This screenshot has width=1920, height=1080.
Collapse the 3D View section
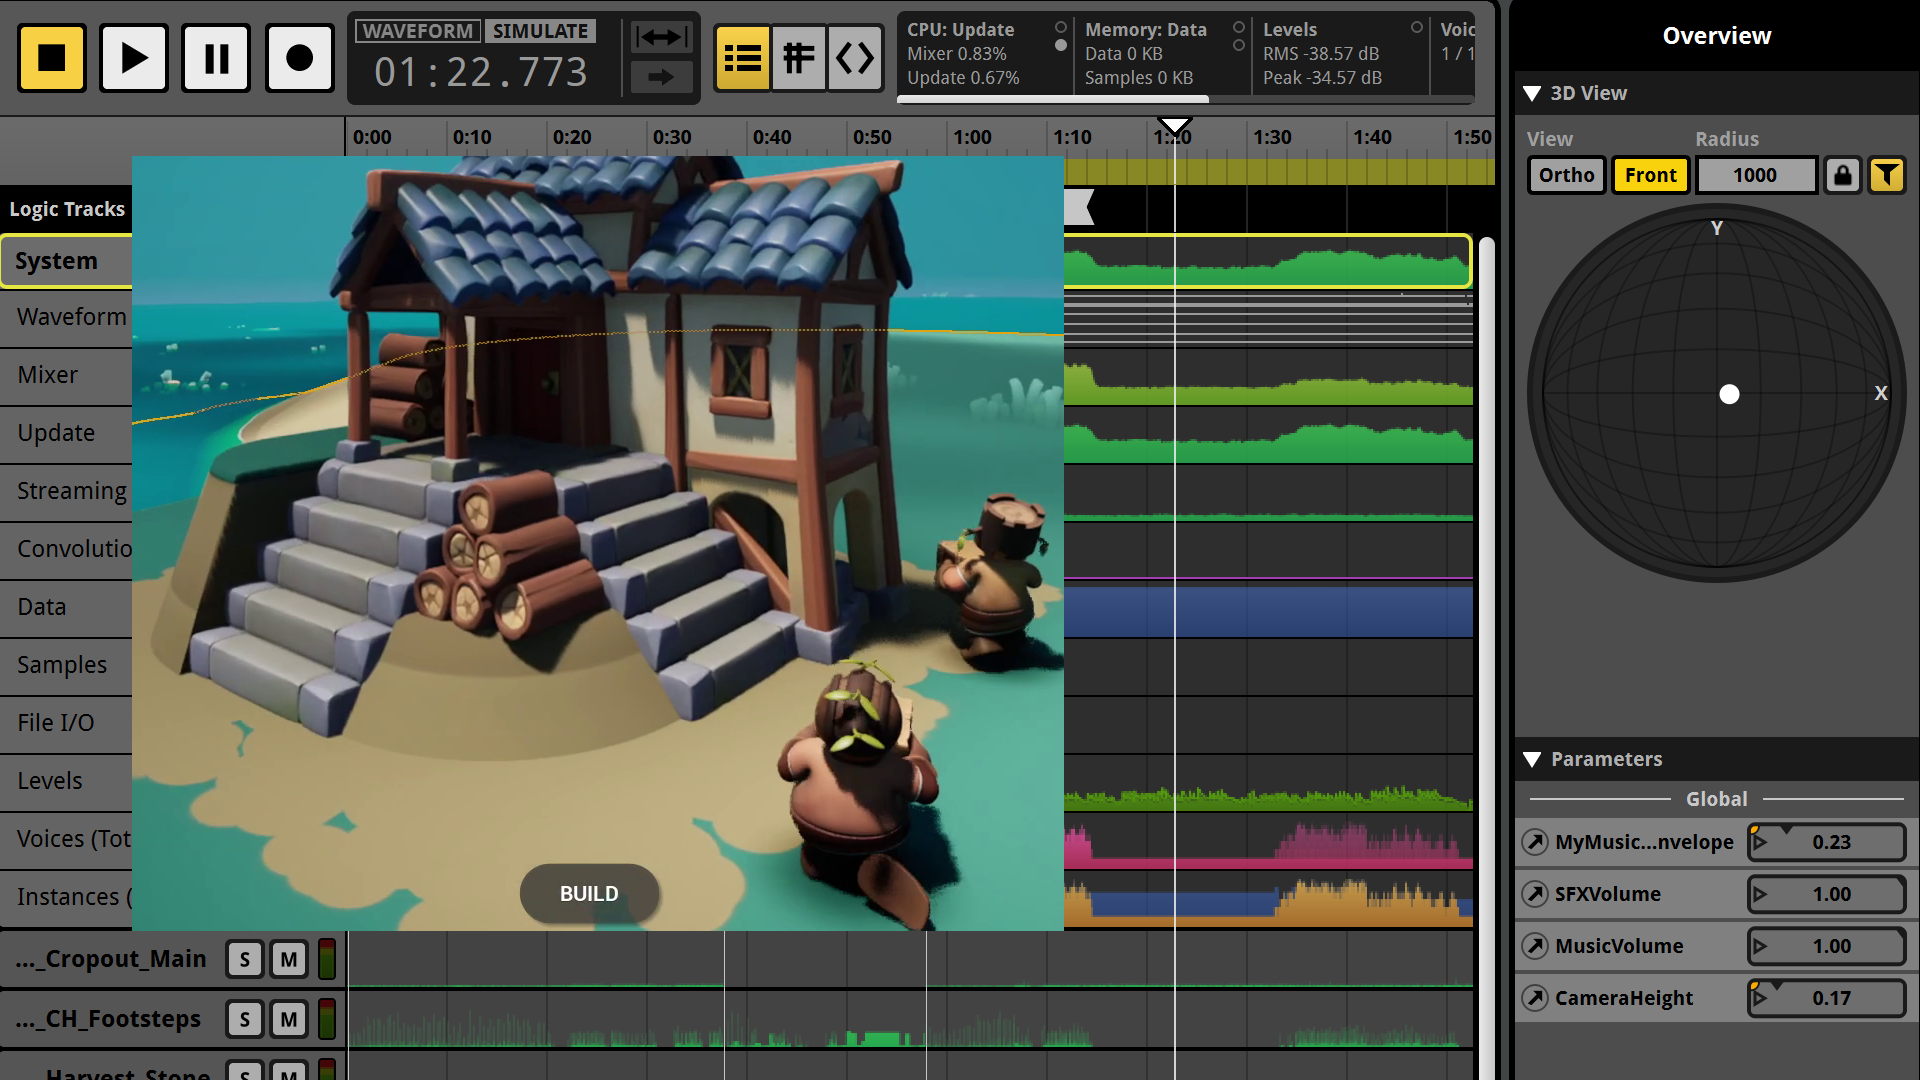pyautogui.click(x=1532, y=93)
